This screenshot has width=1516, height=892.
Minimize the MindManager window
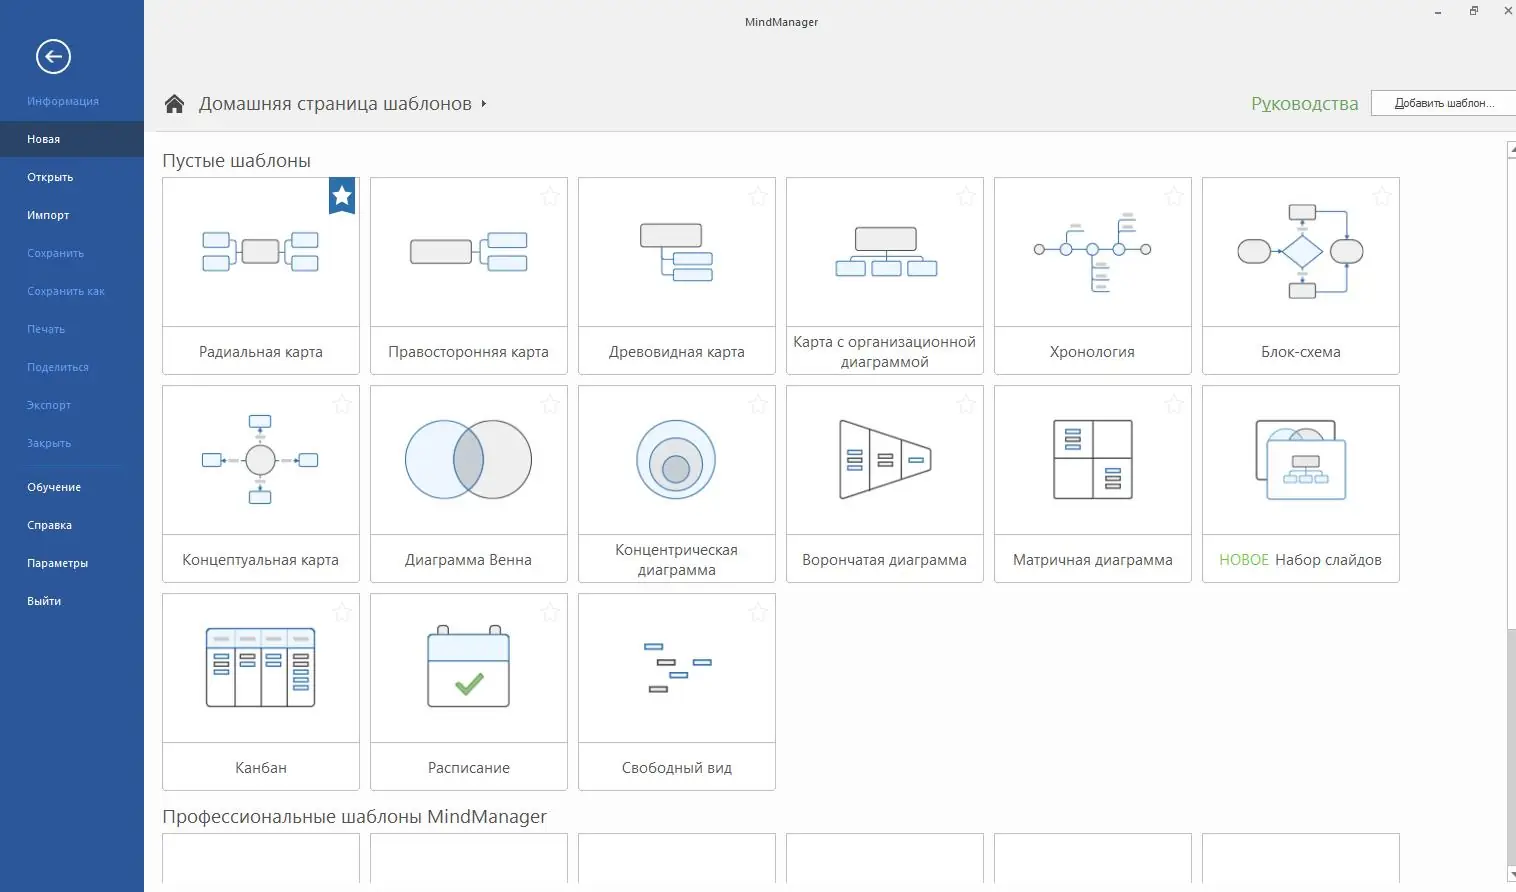tap(1438, 12)
